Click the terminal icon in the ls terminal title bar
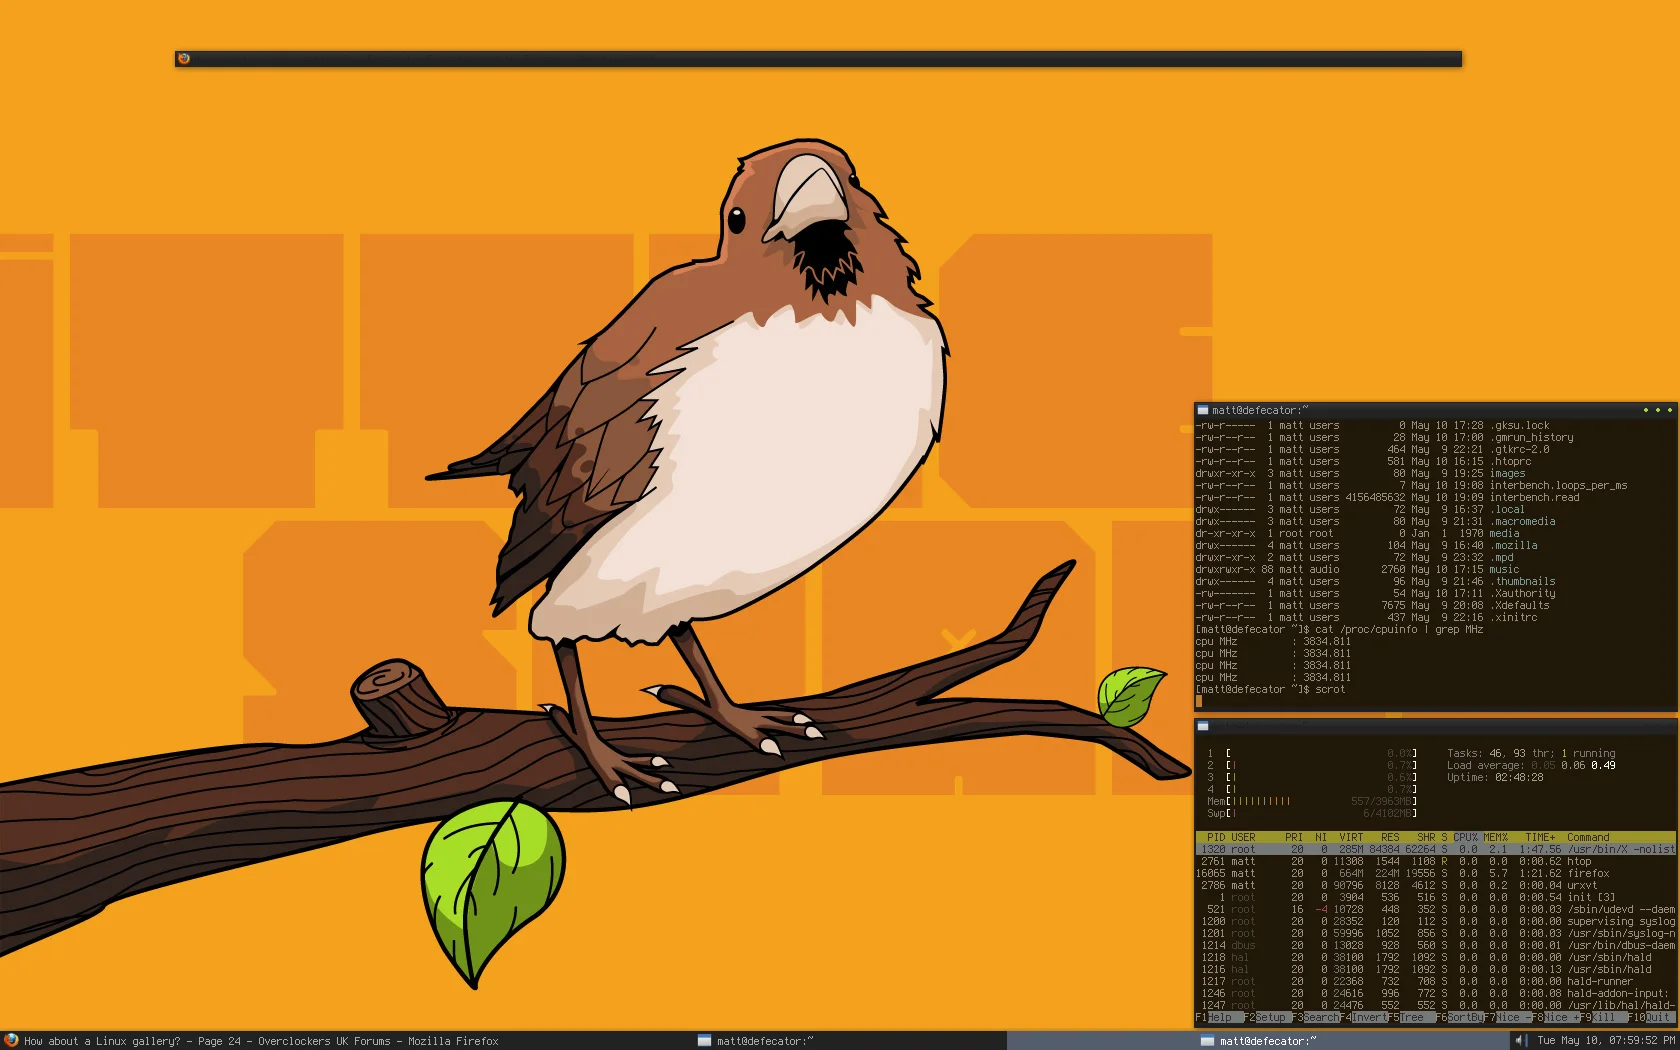 coord(1203,410)
